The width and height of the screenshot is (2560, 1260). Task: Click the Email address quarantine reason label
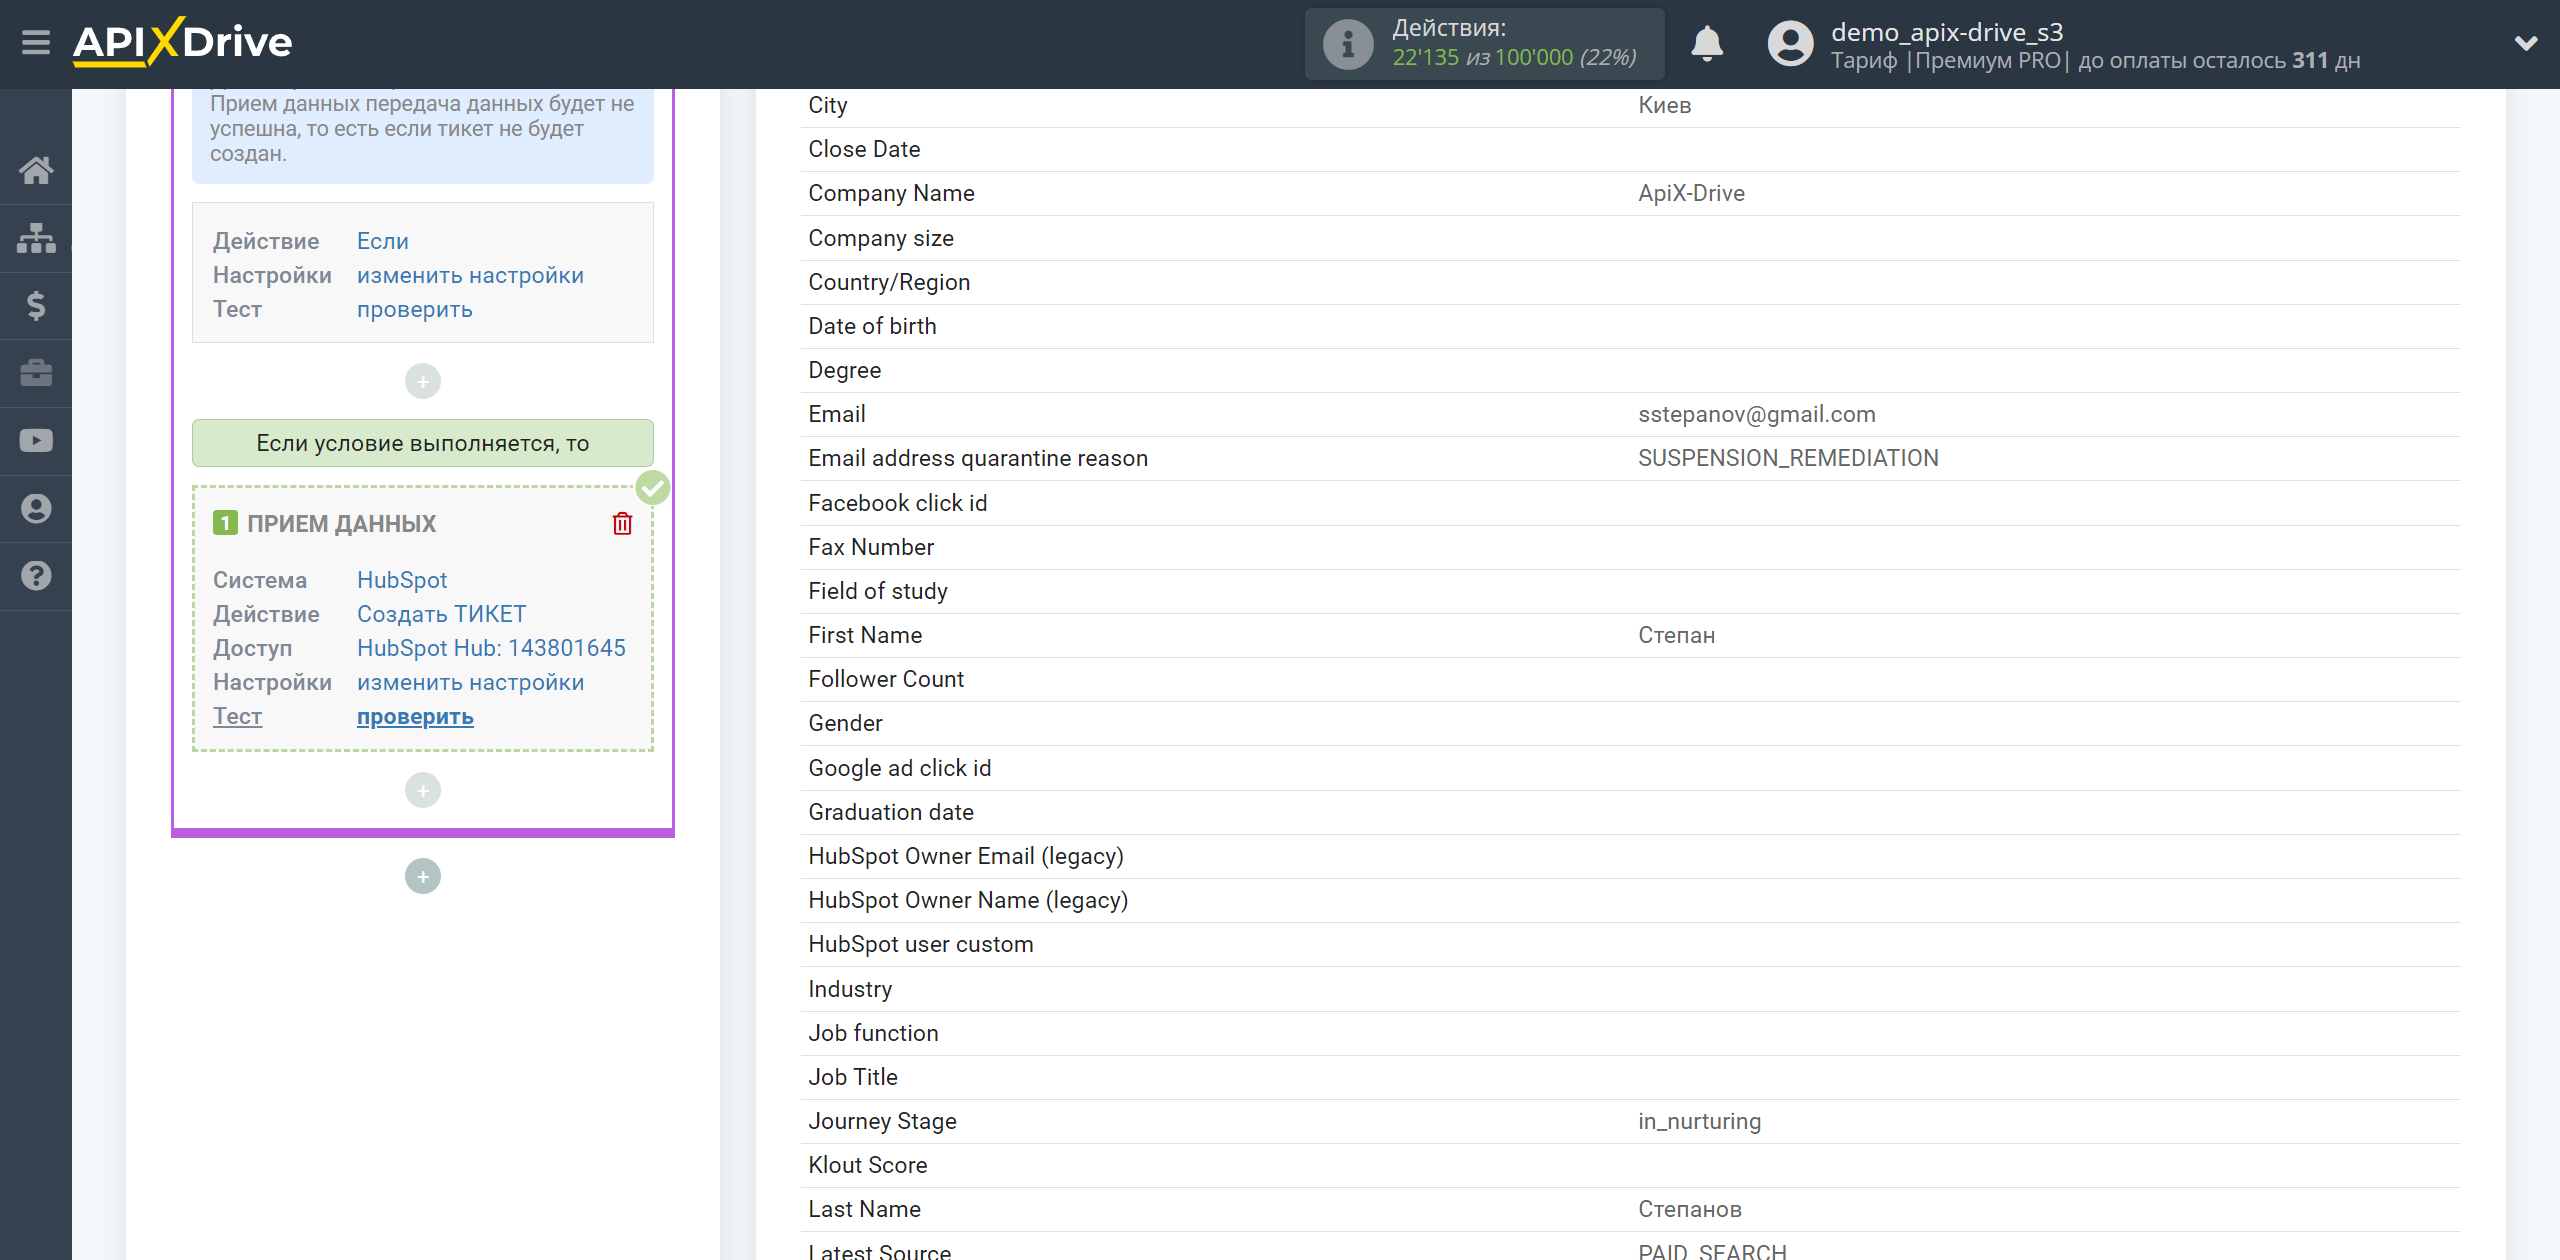[x=977, y=458]
